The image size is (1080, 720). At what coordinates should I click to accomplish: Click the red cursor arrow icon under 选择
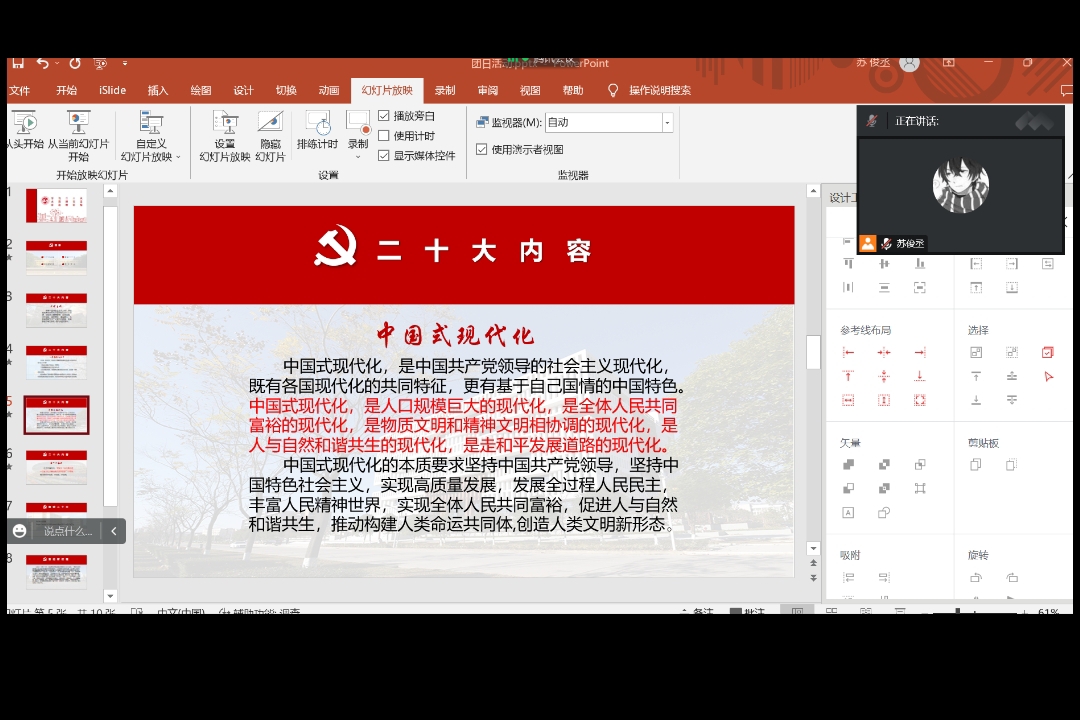coord(1048,377)
